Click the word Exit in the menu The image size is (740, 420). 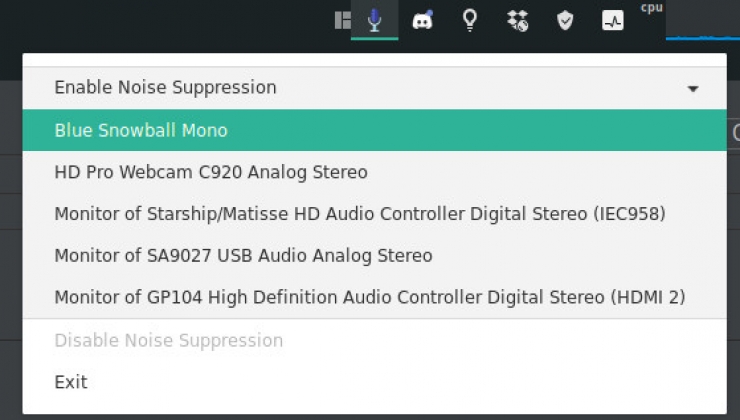point(71,382)
